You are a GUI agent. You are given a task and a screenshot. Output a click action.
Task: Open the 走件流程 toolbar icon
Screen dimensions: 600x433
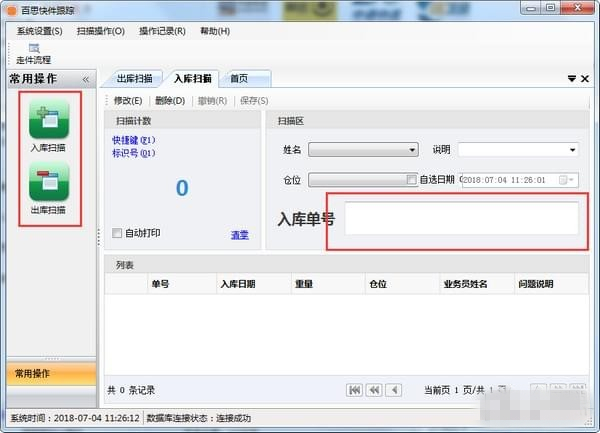point(34,53)
